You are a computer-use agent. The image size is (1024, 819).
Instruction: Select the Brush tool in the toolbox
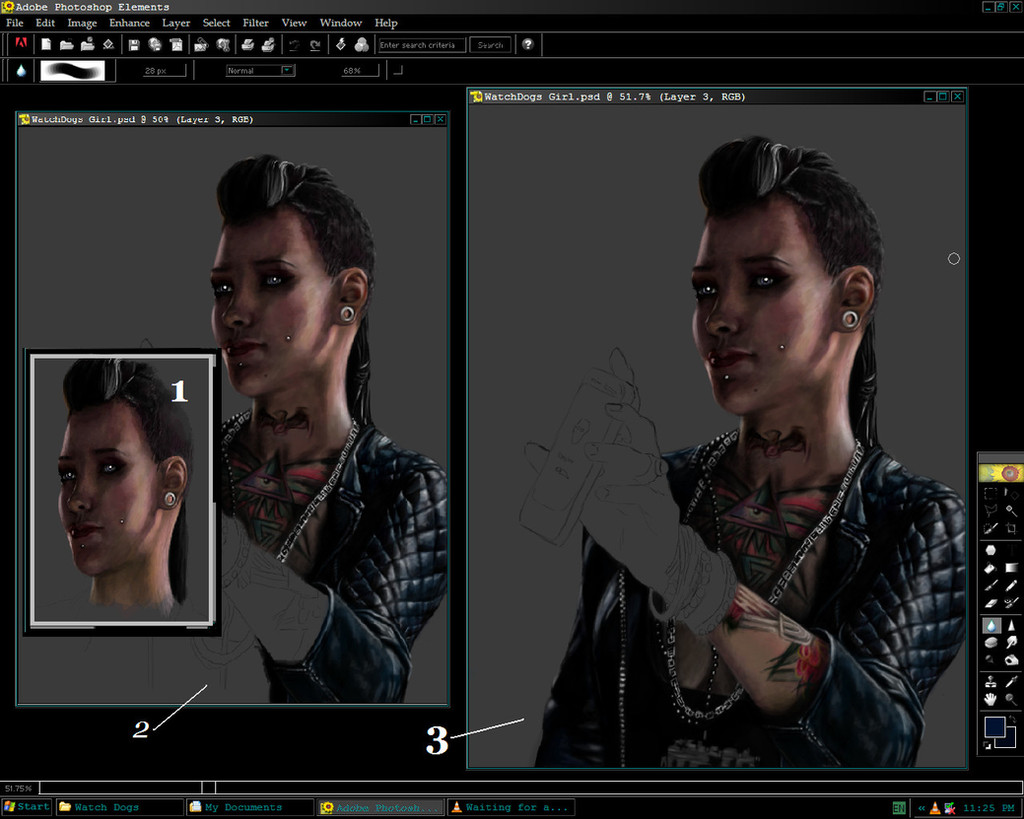991,585
